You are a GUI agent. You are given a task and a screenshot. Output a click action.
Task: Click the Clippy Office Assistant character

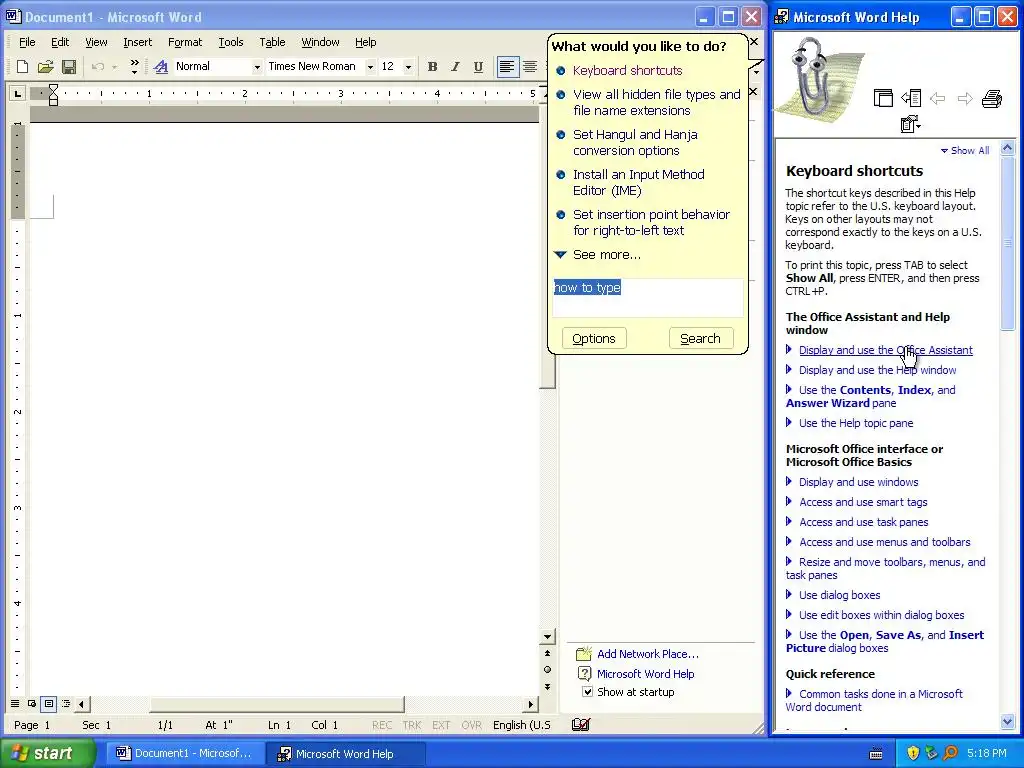pos(810,77)
